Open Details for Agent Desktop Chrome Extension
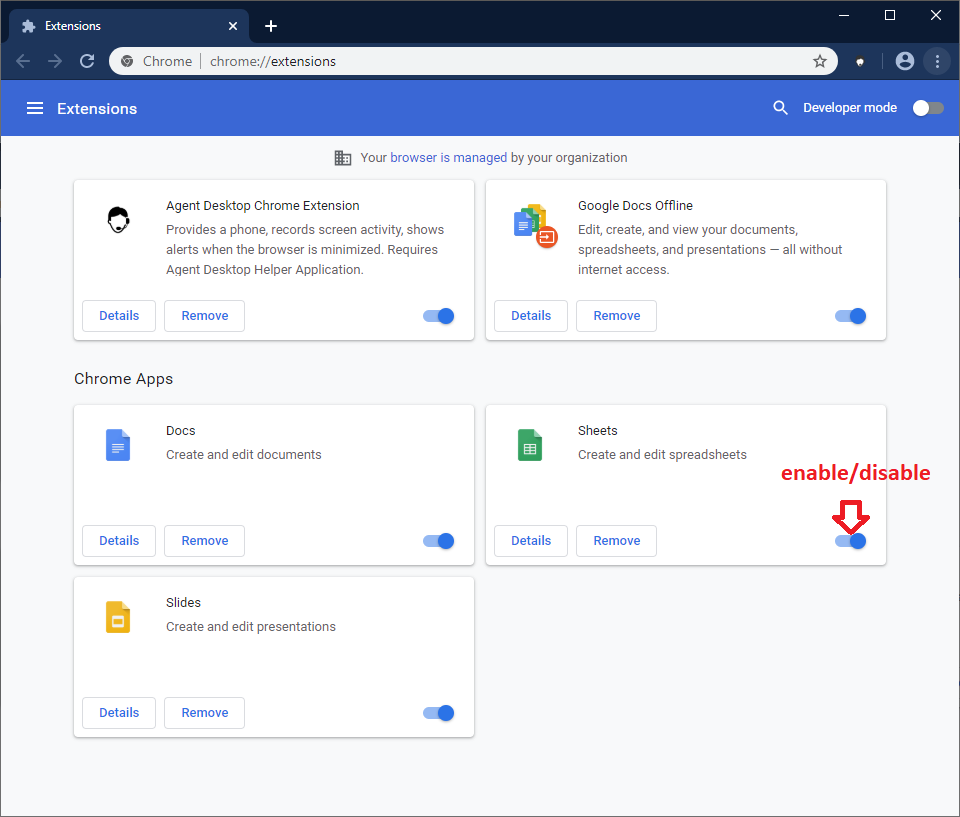The width and height of the screenshot is (960, 817). [119, 316]
